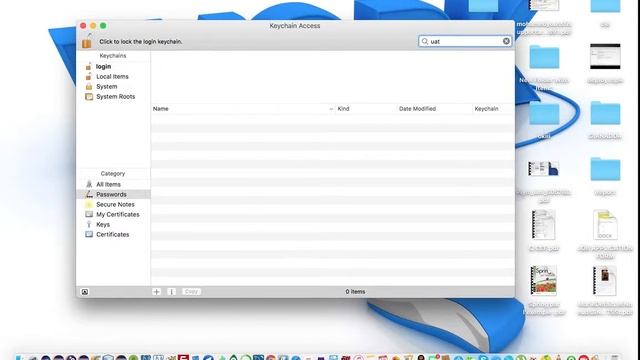Click the System Roots folder icon

point(89,97)
